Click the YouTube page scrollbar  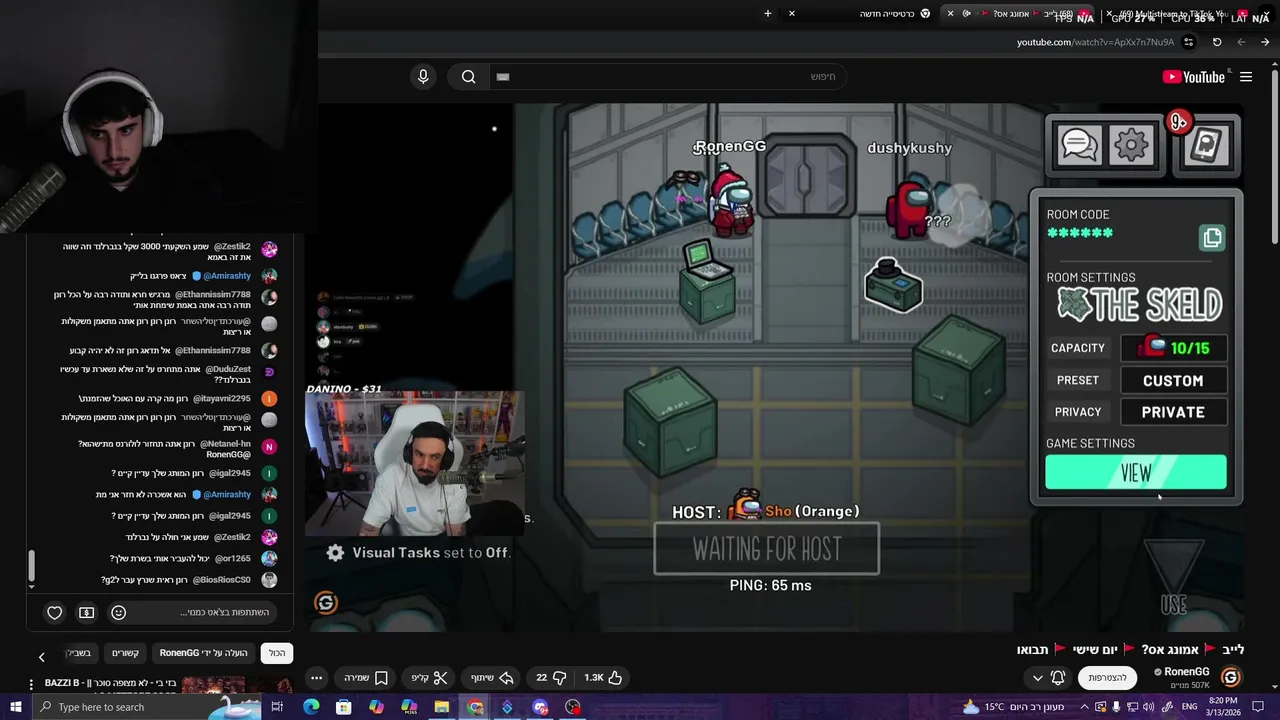coord(1275,155)
